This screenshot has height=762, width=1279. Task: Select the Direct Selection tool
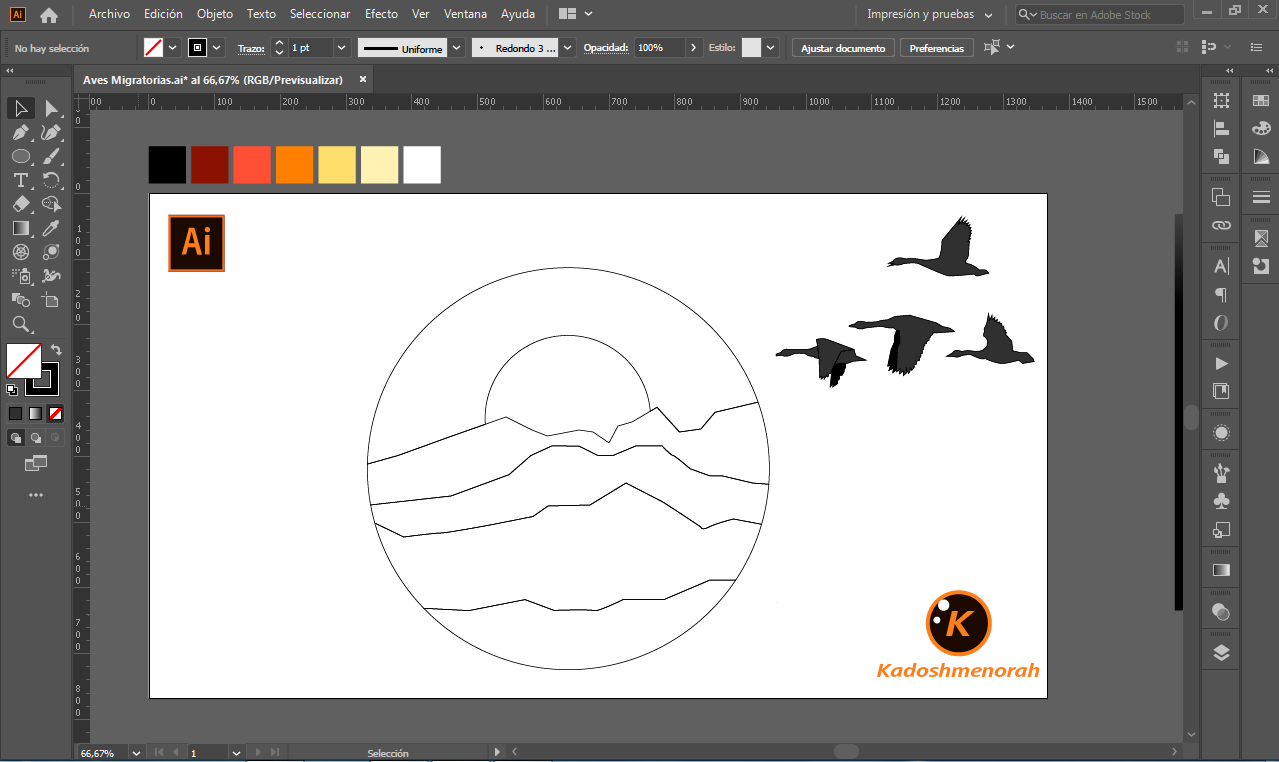point(51,108)
